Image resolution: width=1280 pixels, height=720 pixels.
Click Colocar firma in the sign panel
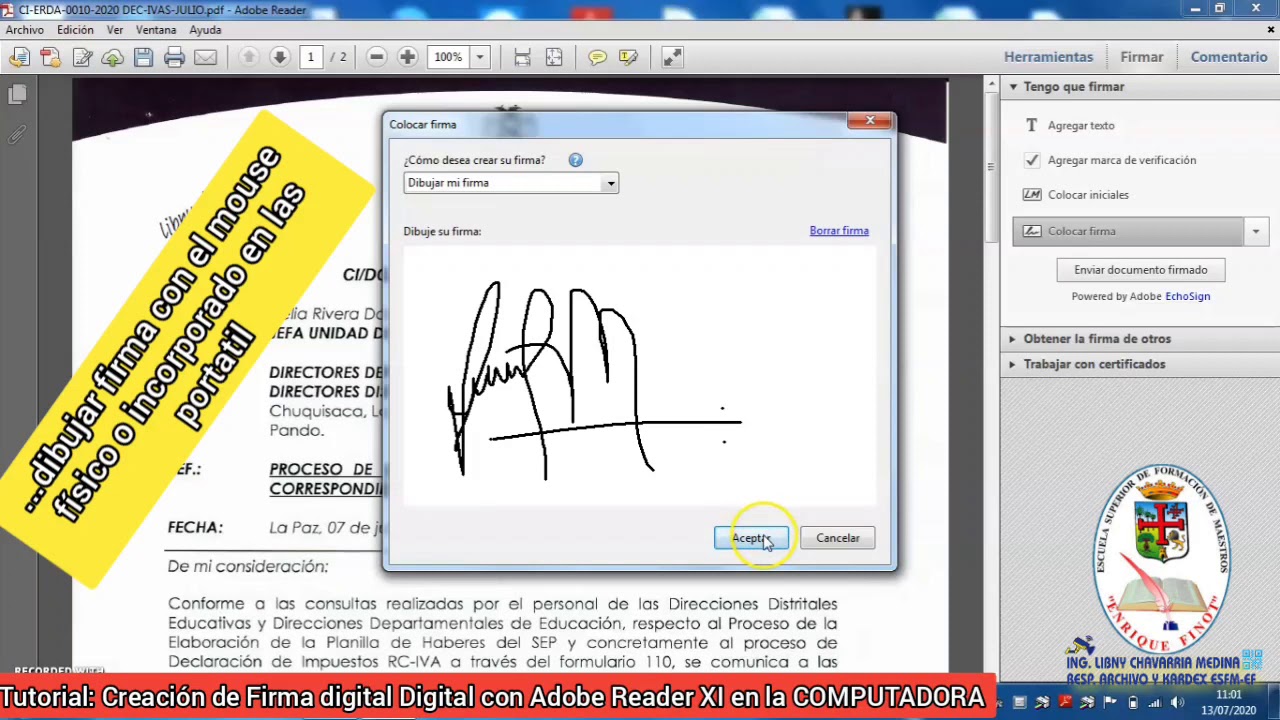tap(1128, 231)
